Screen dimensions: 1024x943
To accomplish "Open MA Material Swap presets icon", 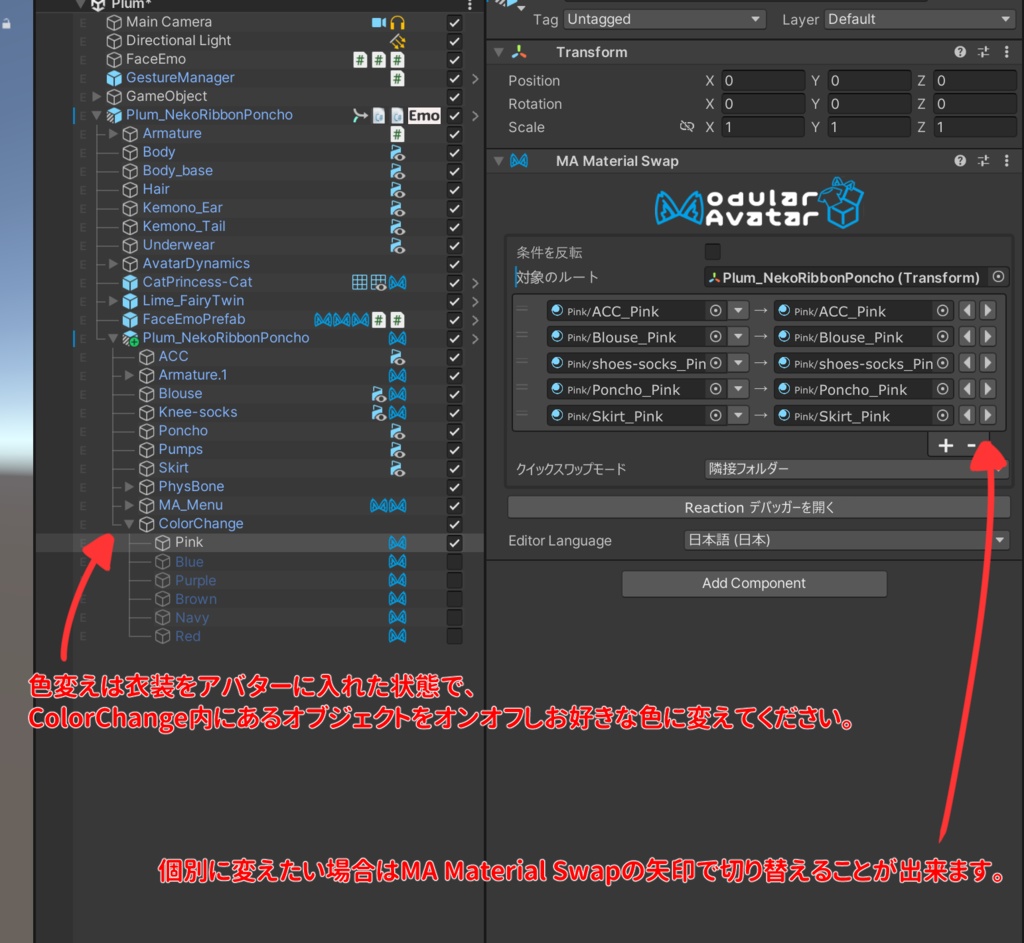I will click(x=983, y=161).
